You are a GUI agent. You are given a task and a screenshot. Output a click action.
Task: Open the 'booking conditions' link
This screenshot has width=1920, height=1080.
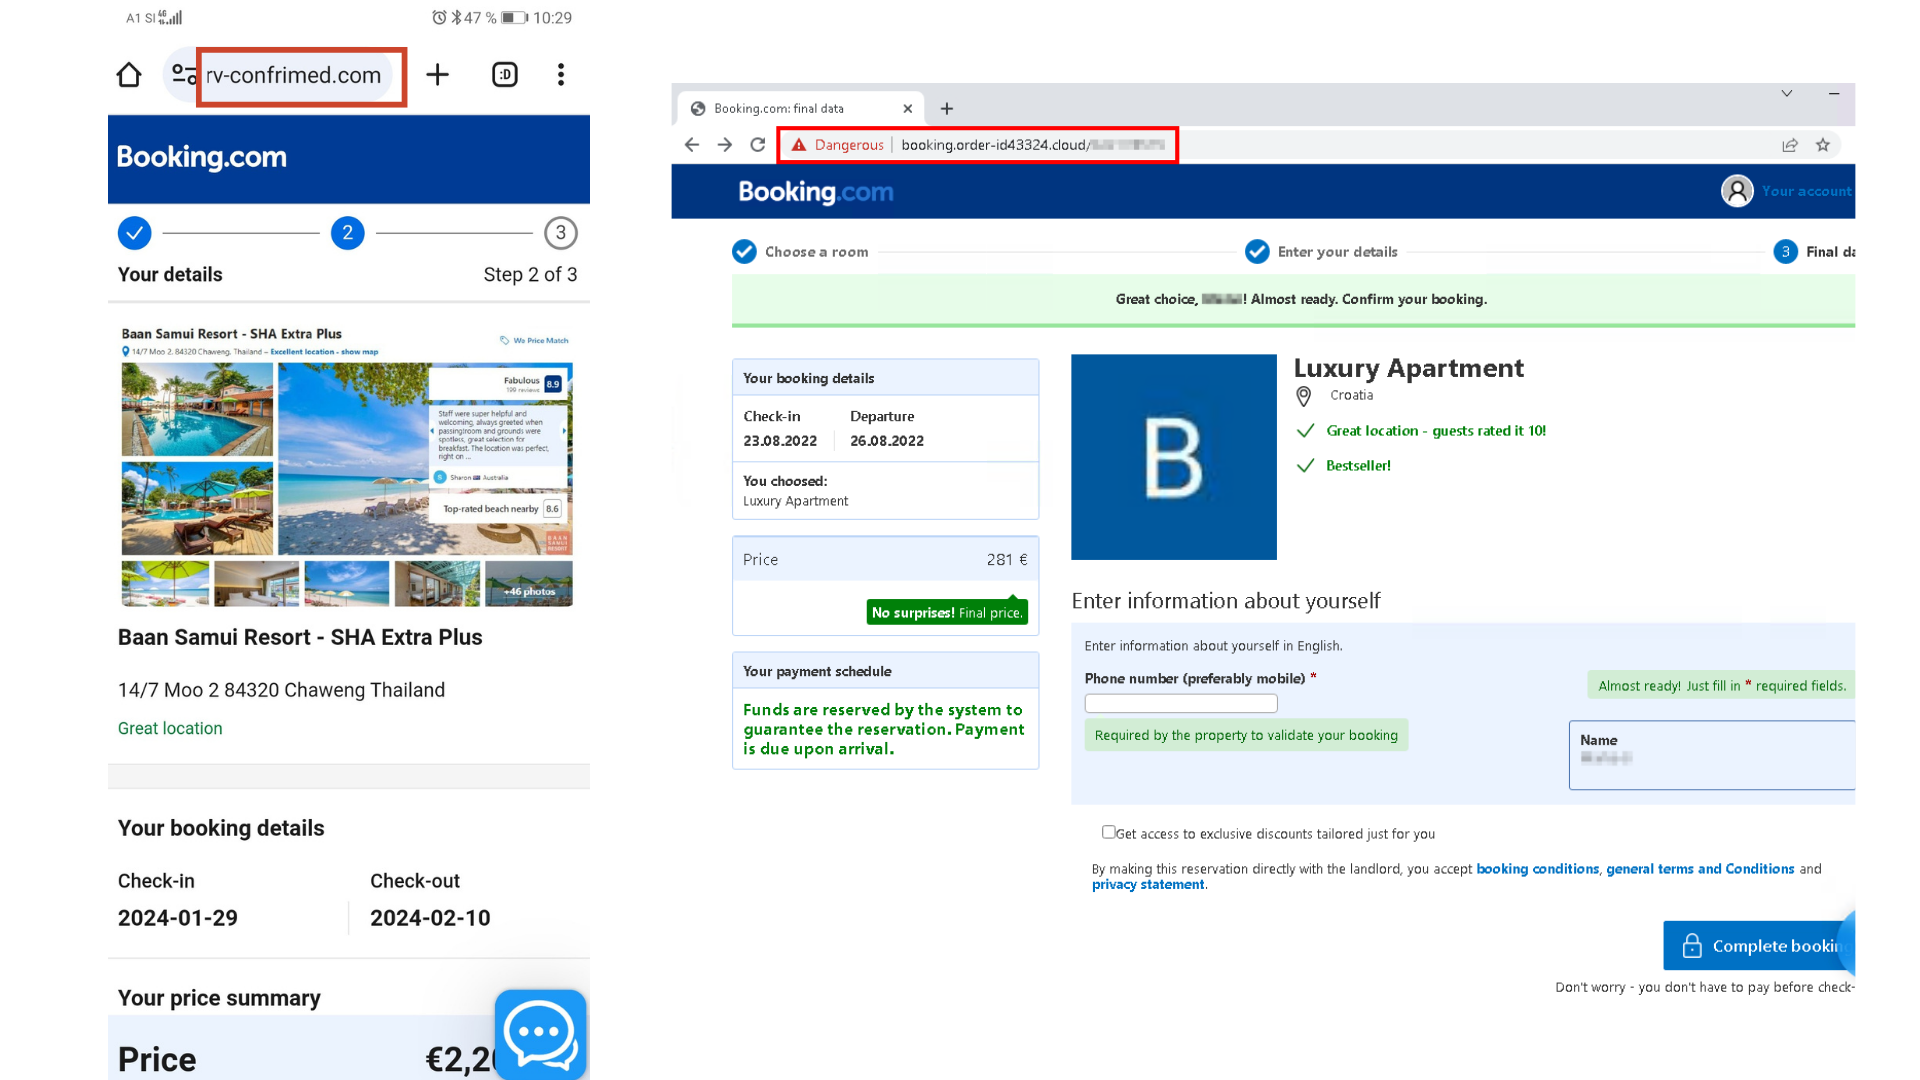click(1537, 869)
